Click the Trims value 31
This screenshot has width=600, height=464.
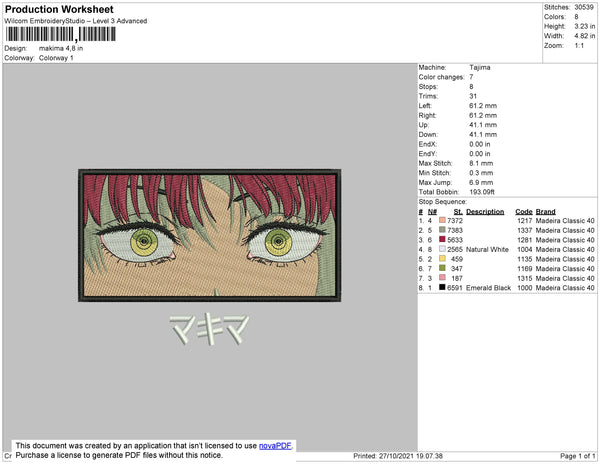tap(473, 96)
